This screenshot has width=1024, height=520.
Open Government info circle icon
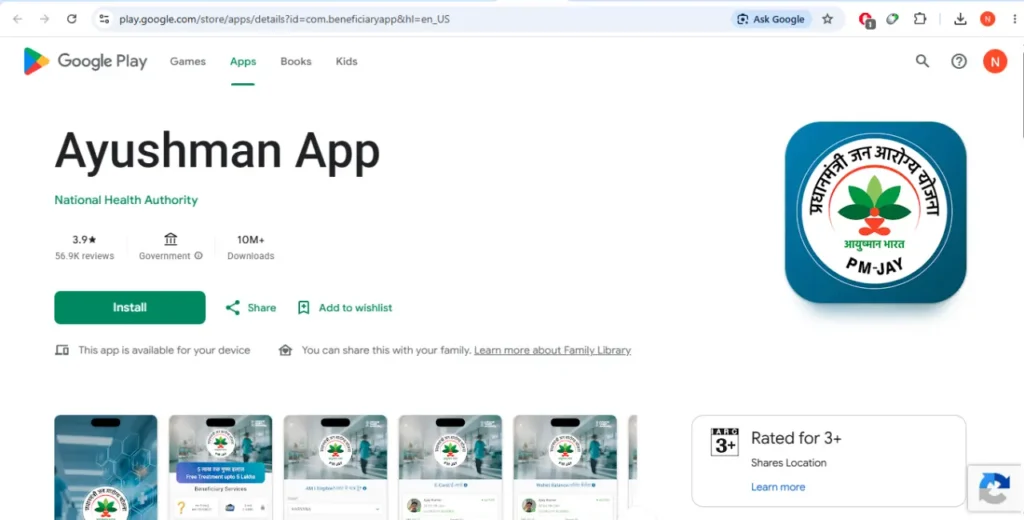point(199,256)
